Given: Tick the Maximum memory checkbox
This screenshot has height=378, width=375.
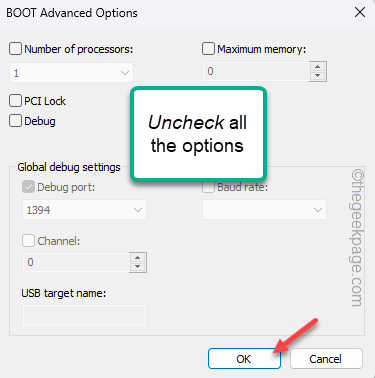Looking at the screenshot, I should 208,49.
